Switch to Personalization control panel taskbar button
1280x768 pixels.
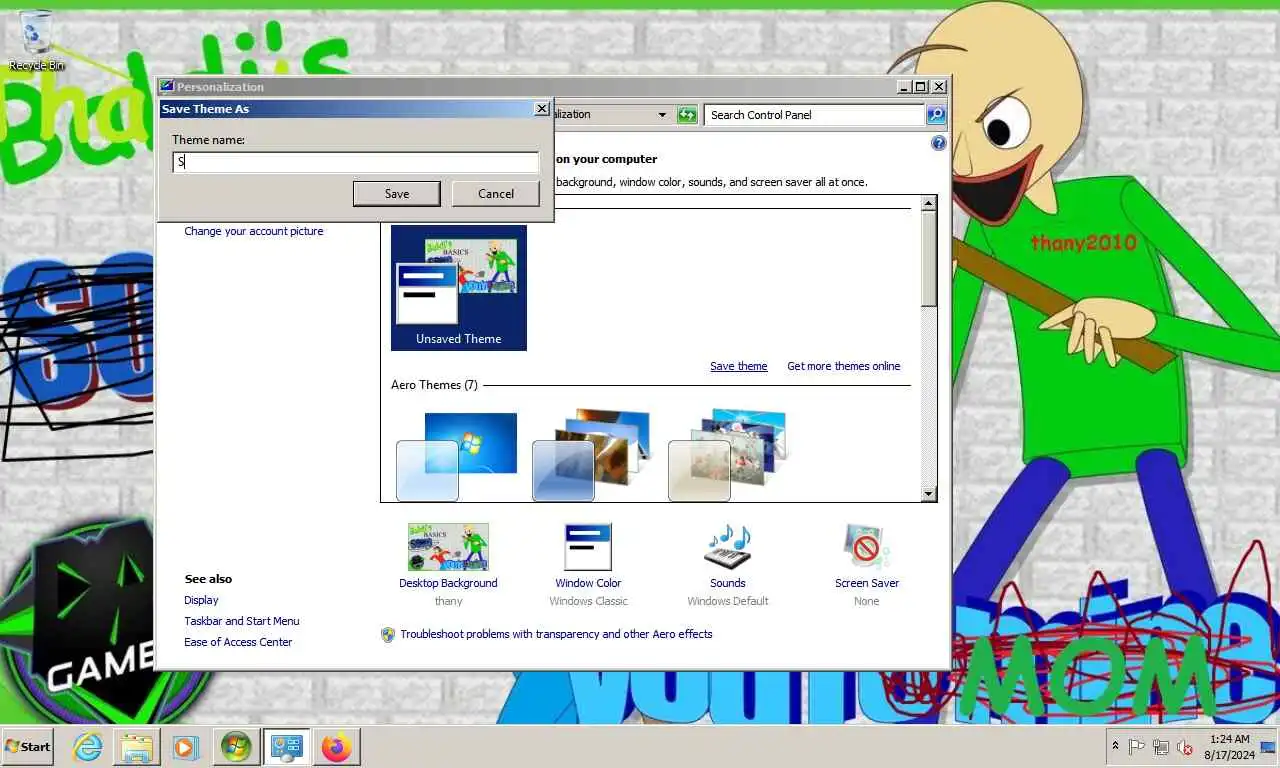tap(287, 747)
